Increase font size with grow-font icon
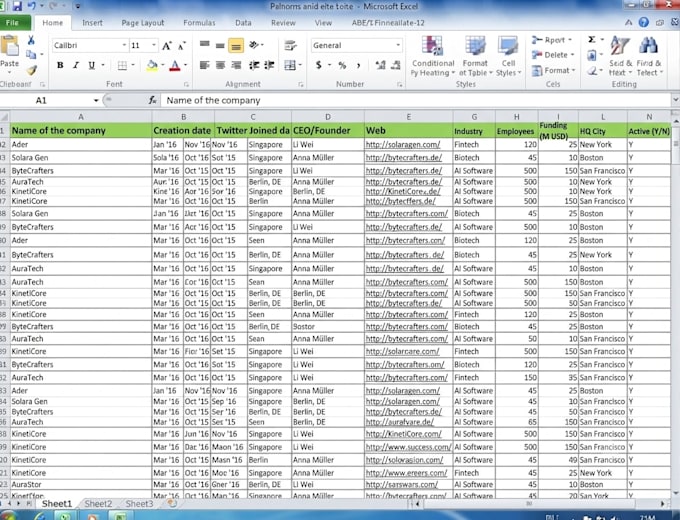Viewport: 680px width, 520px height. point(167,46)
